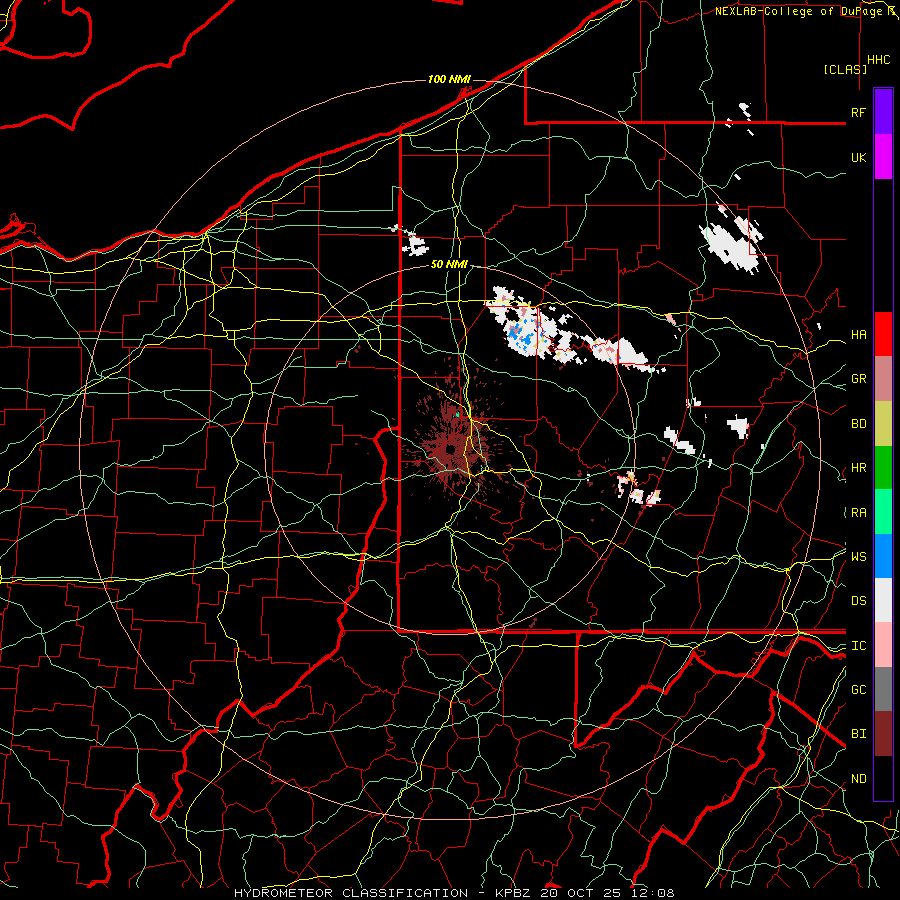Click the BD legend label
The width and height of the screenshot is (900, 900).
pyautogui.click(x=858, y=424)
